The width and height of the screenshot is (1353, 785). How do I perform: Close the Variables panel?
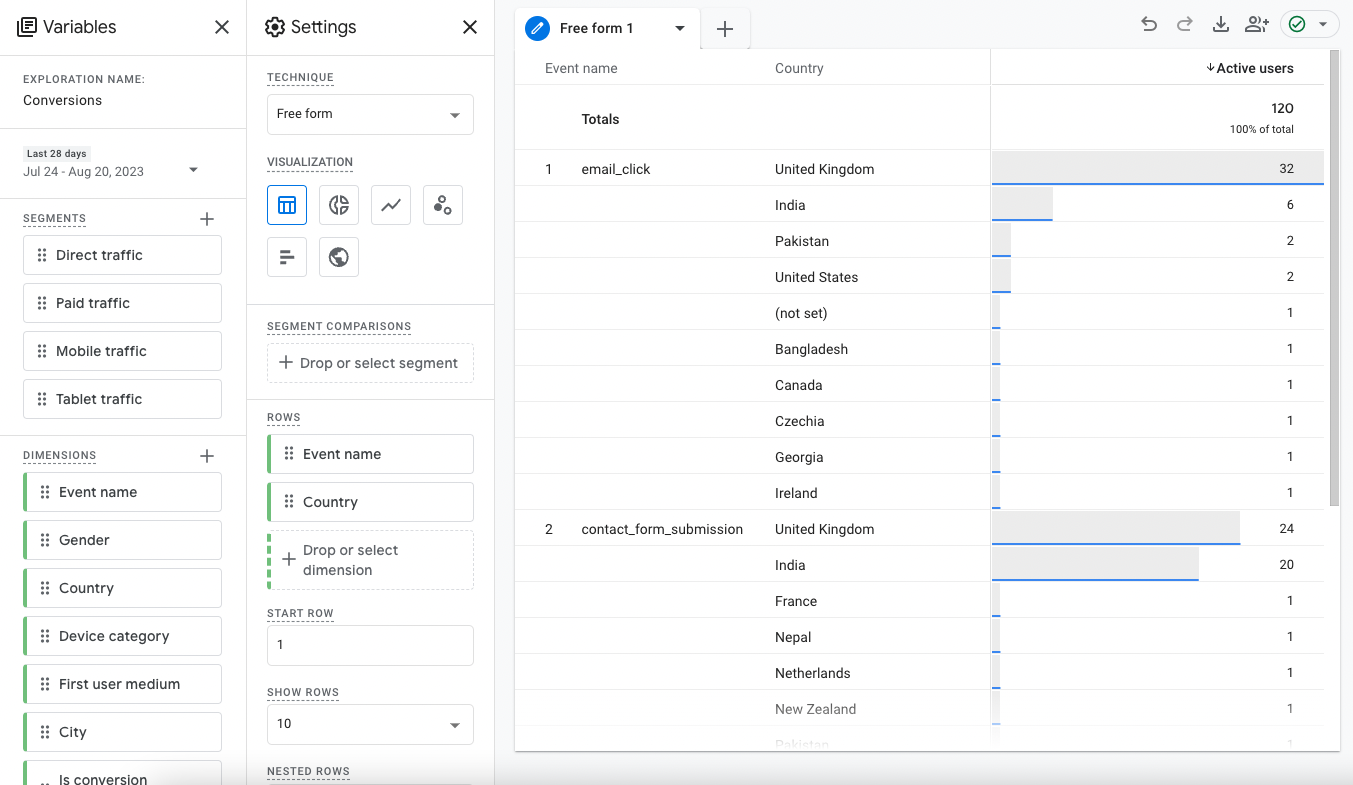(222, 27)
